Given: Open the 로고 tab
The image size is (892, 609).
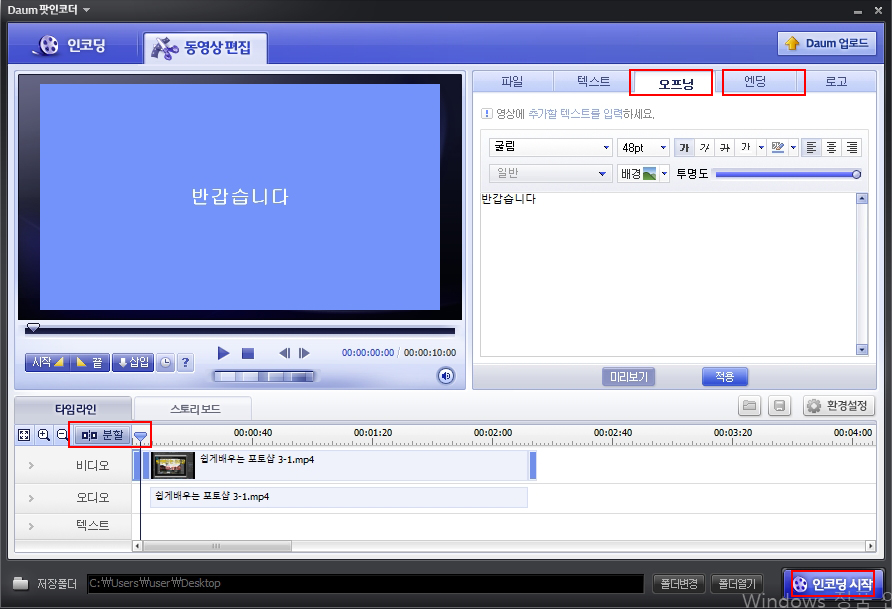Looking at the screenshot, I should click(836, 81).
